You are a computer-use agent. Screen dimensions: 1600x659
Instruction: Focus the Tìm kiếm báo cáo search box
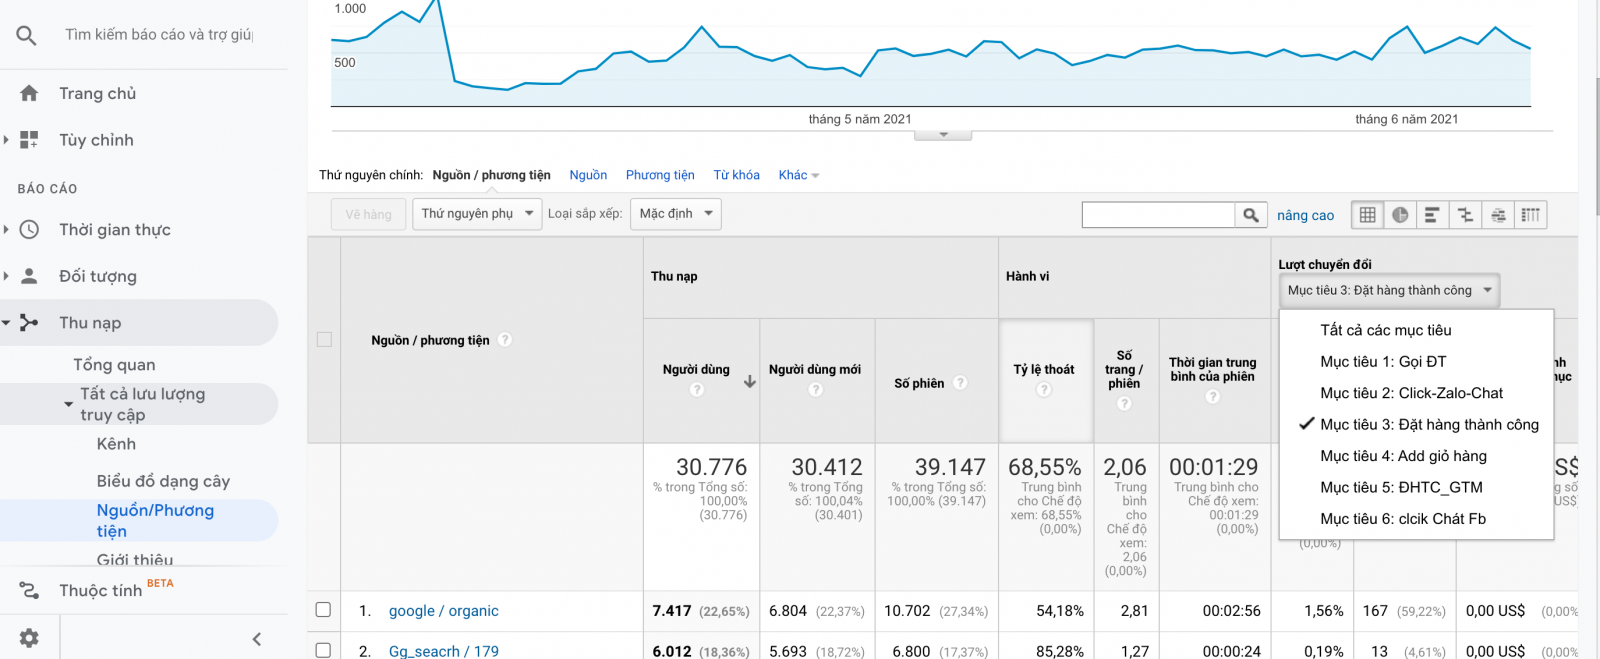(159, 35)
